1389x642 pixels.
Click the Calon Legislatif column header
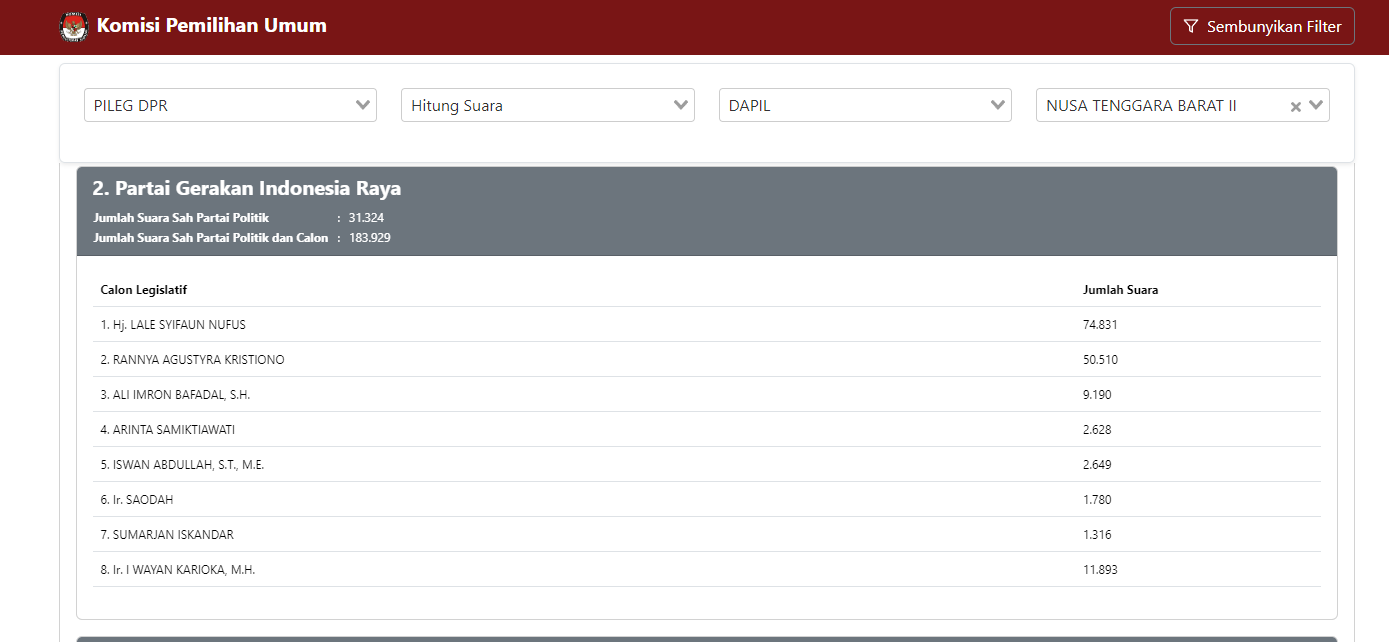click(144, 290)
